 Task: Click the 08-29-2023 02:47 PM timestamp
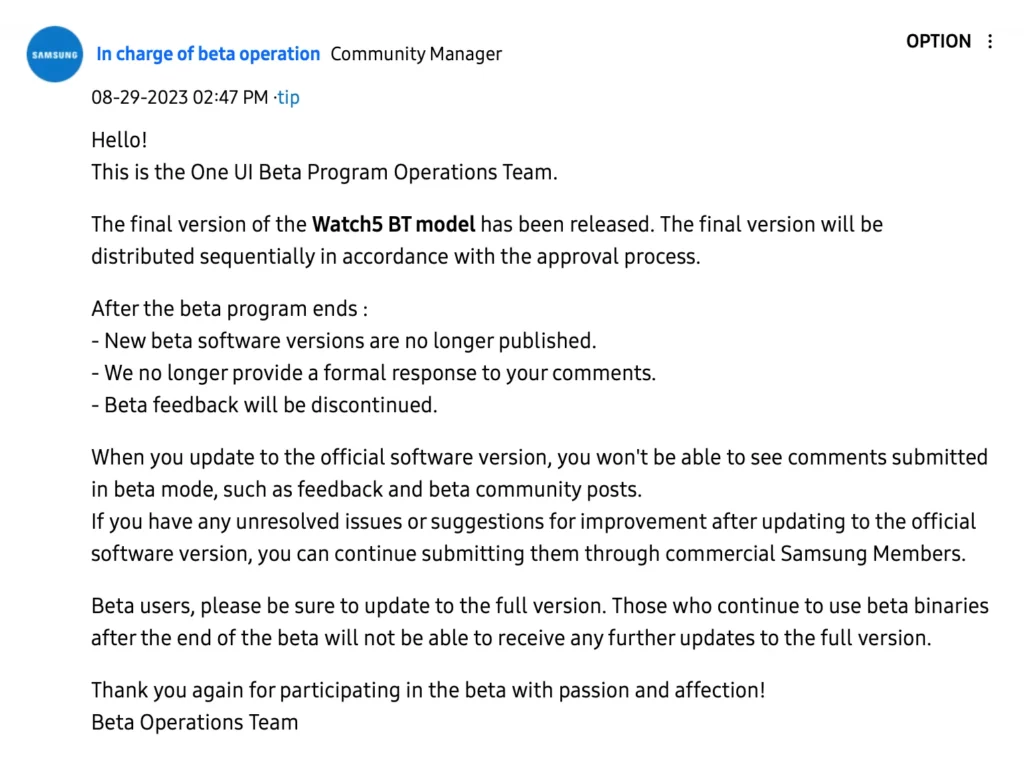click(x=180, y=97)
